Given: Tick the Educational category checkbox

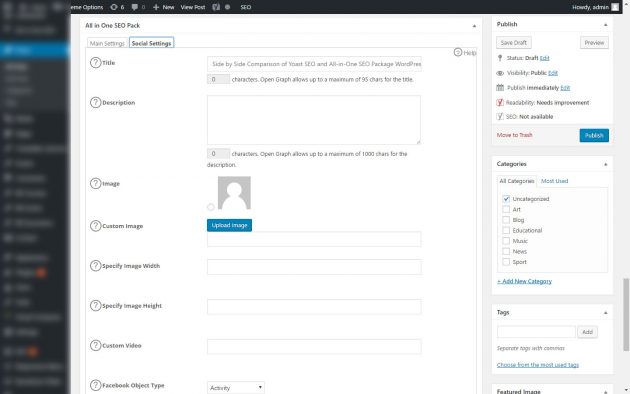Looking at the screenshot, I should pos(506,230).
